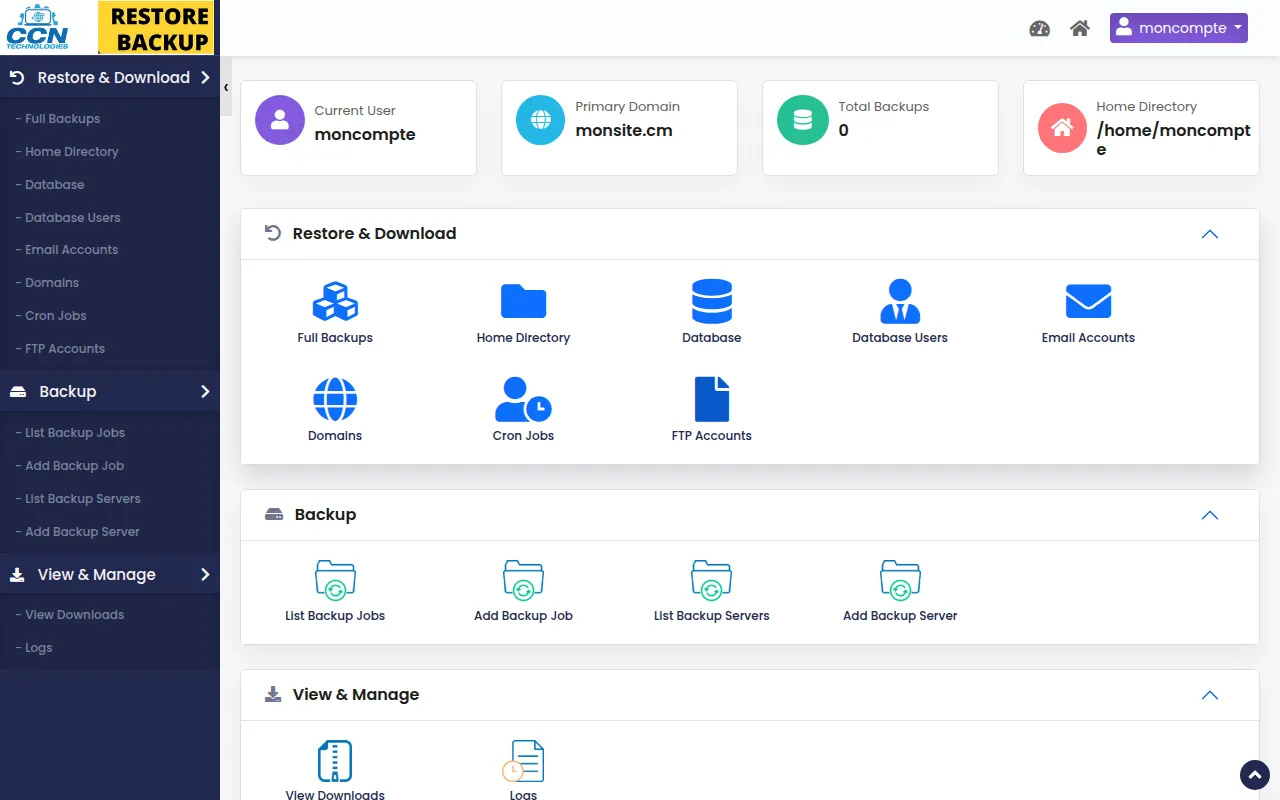Open the Database cylinder icon
The width and height of the screenshot is (1280, 800).
pyautogui.click(x=712, y=301)
